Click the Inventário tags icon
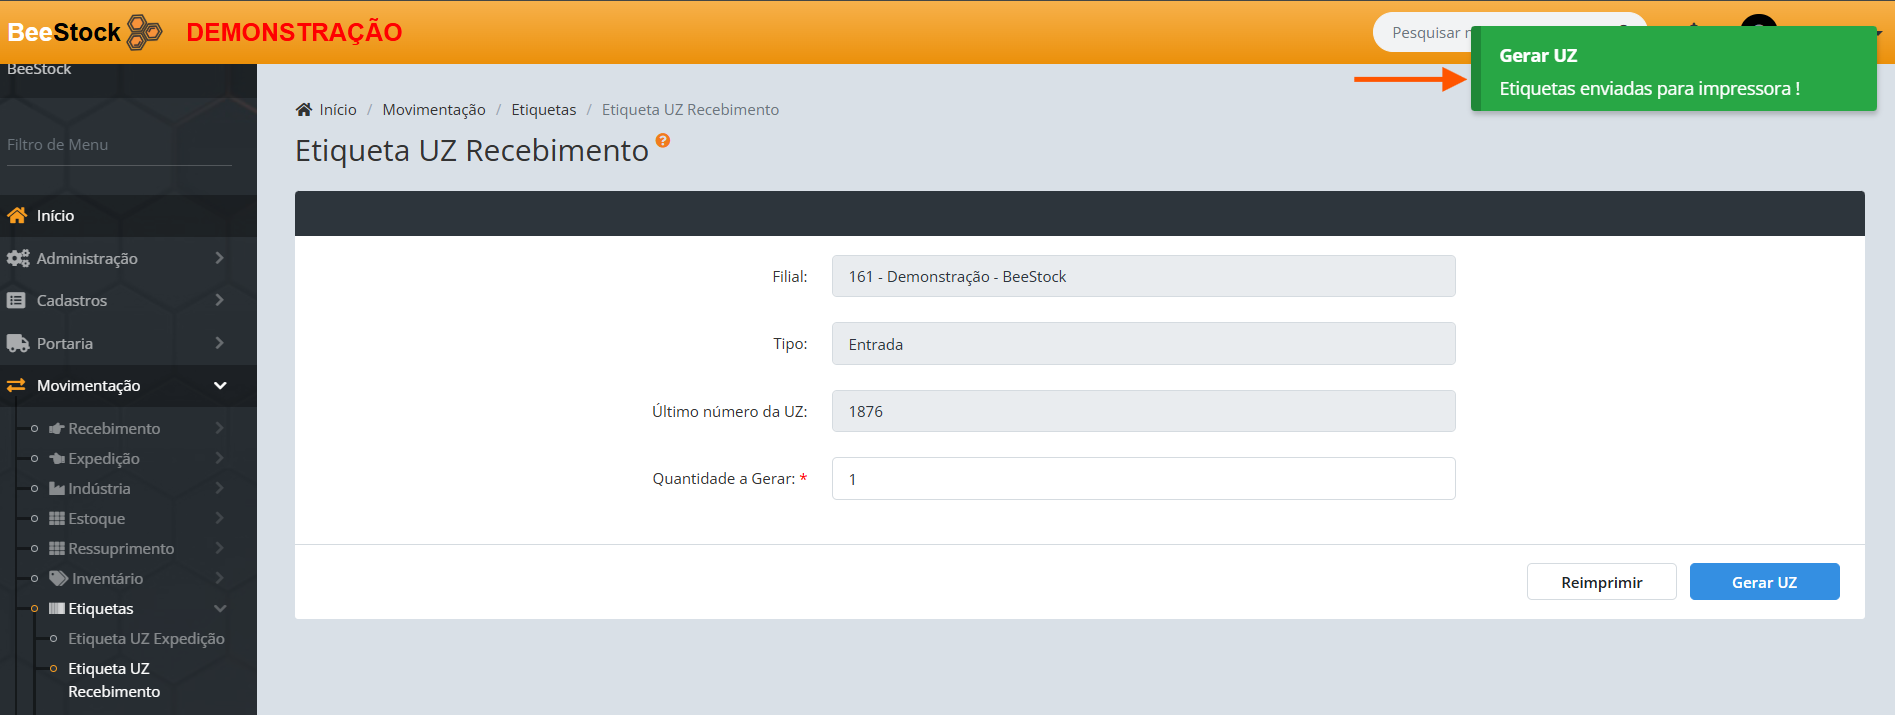Screen dimensions: 1895x715 (x=59, y=578)
